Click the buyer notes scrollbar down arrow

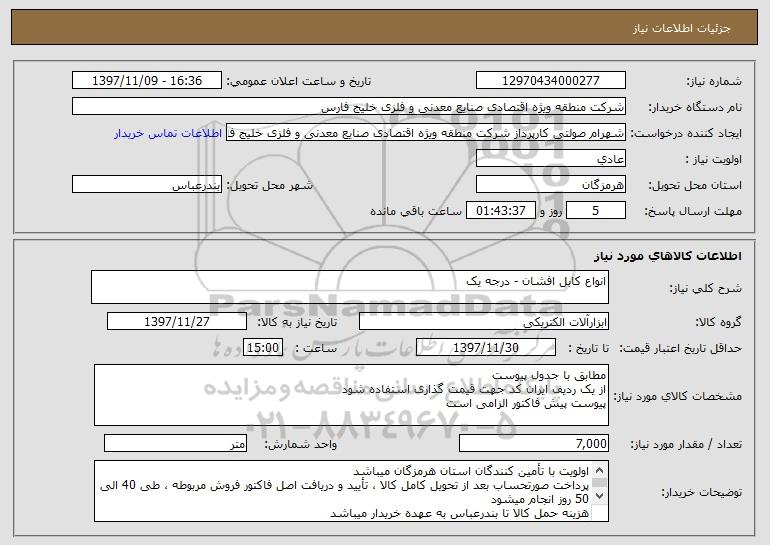click(x=599, y=496)
